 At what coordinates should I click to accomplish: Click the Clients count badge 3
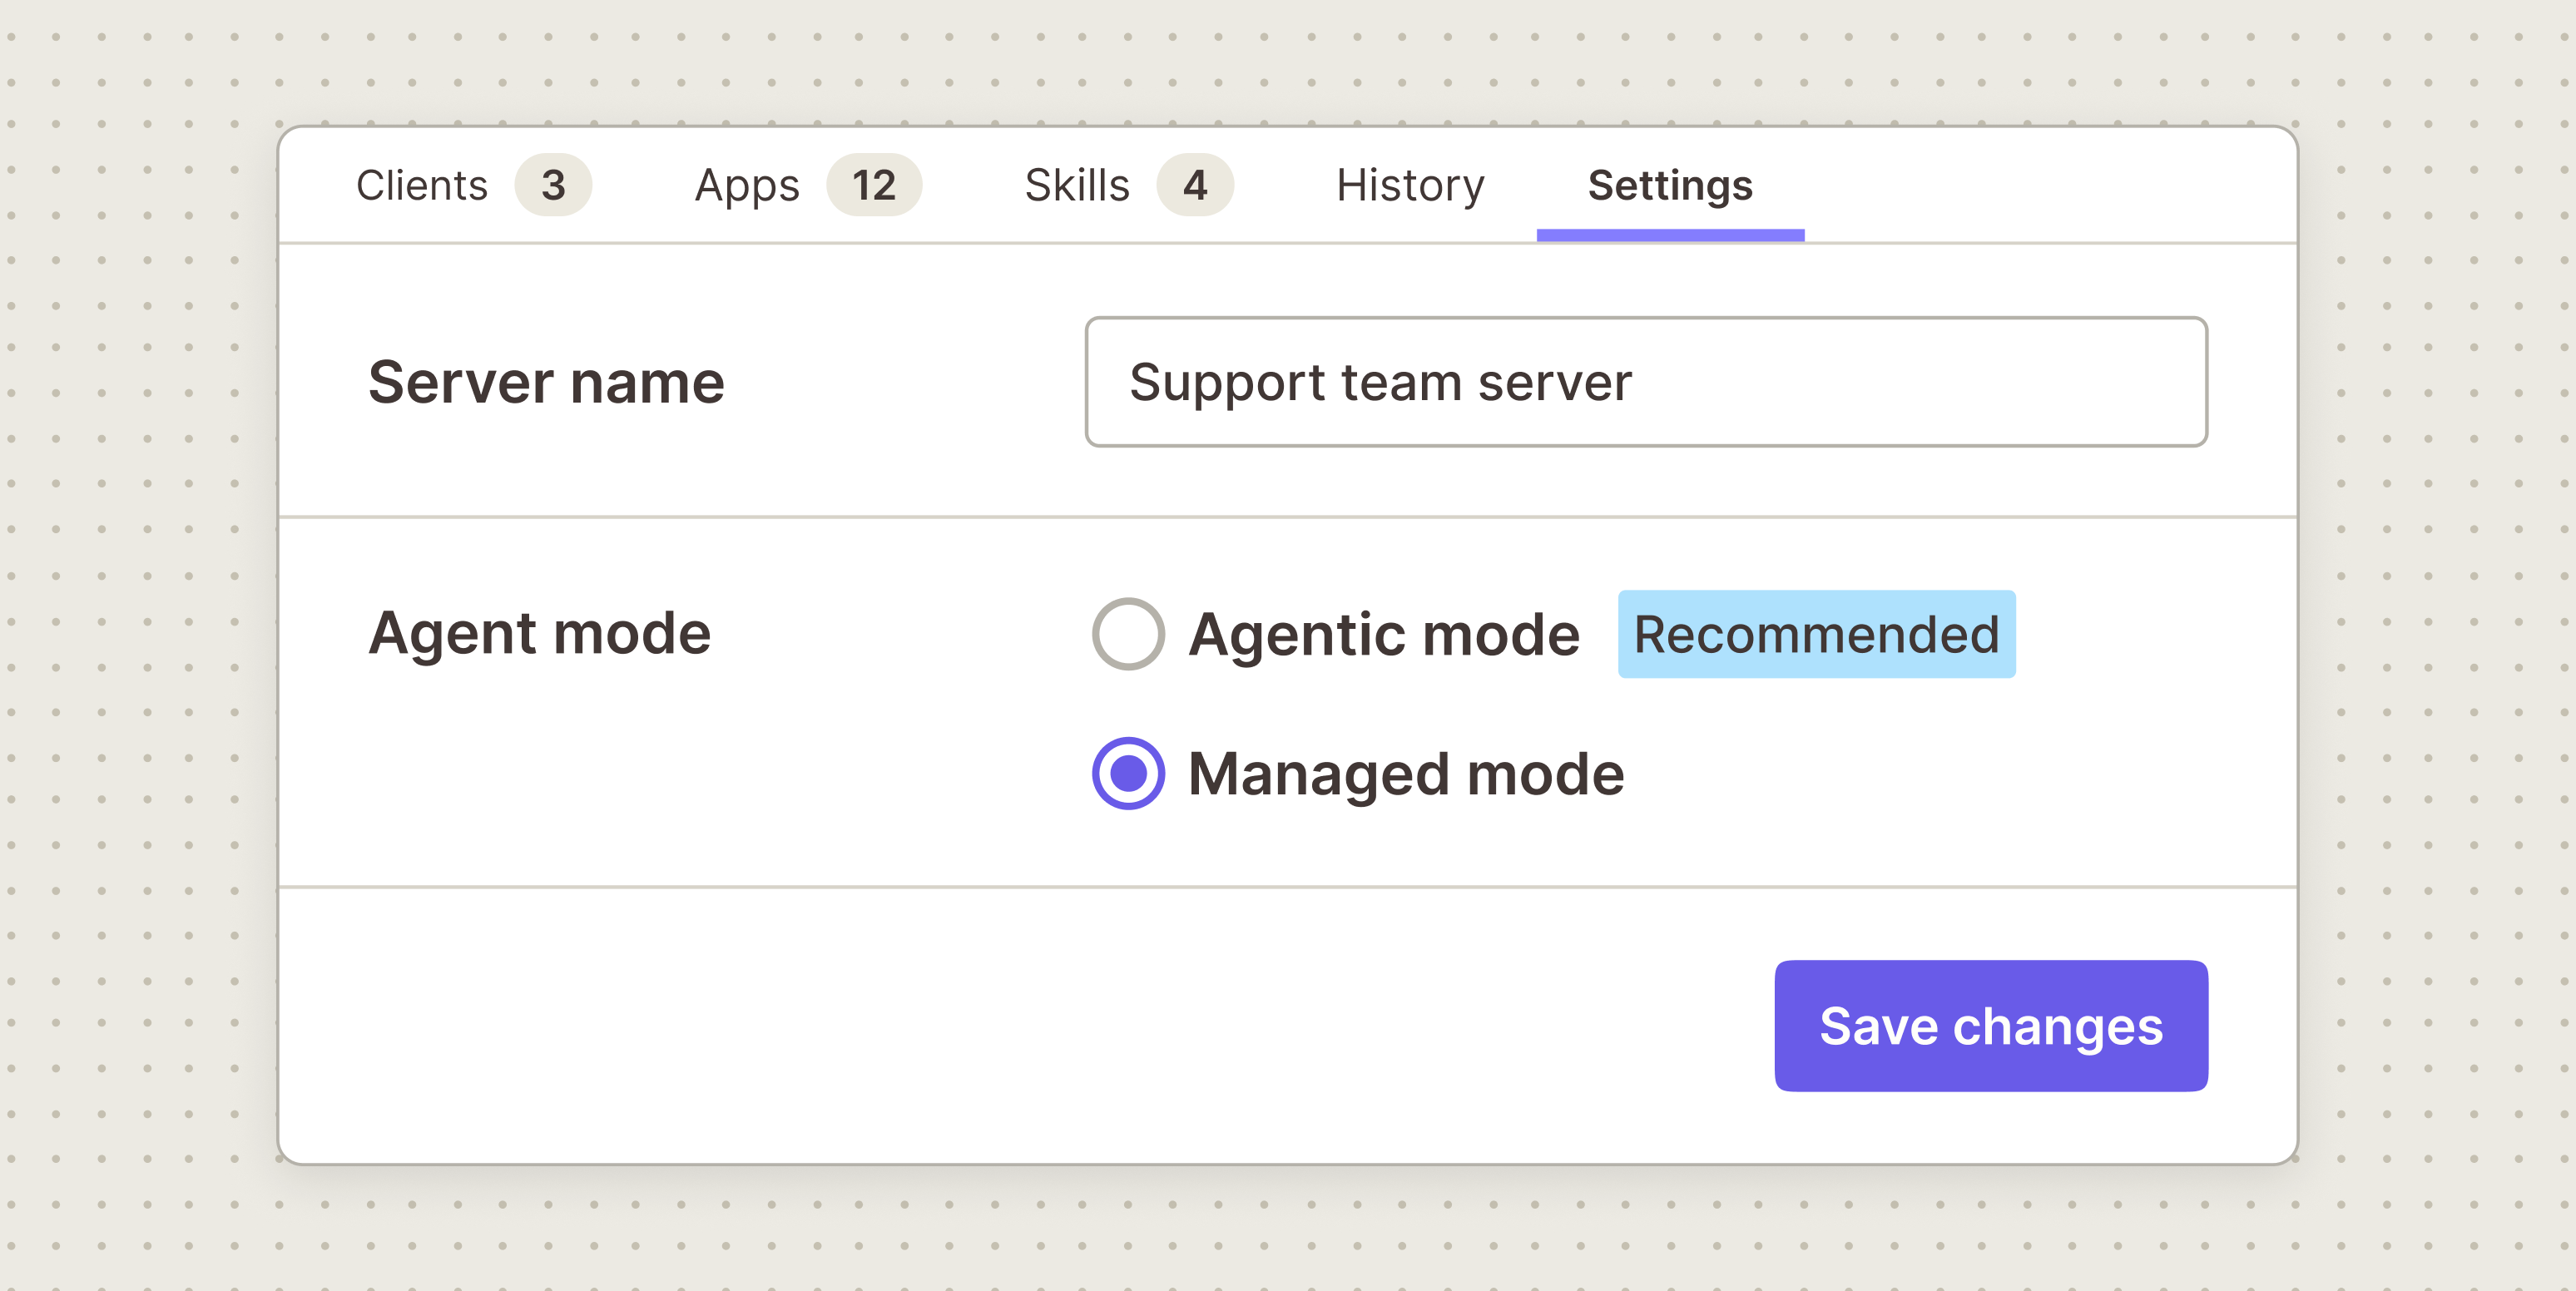(553, 185)
